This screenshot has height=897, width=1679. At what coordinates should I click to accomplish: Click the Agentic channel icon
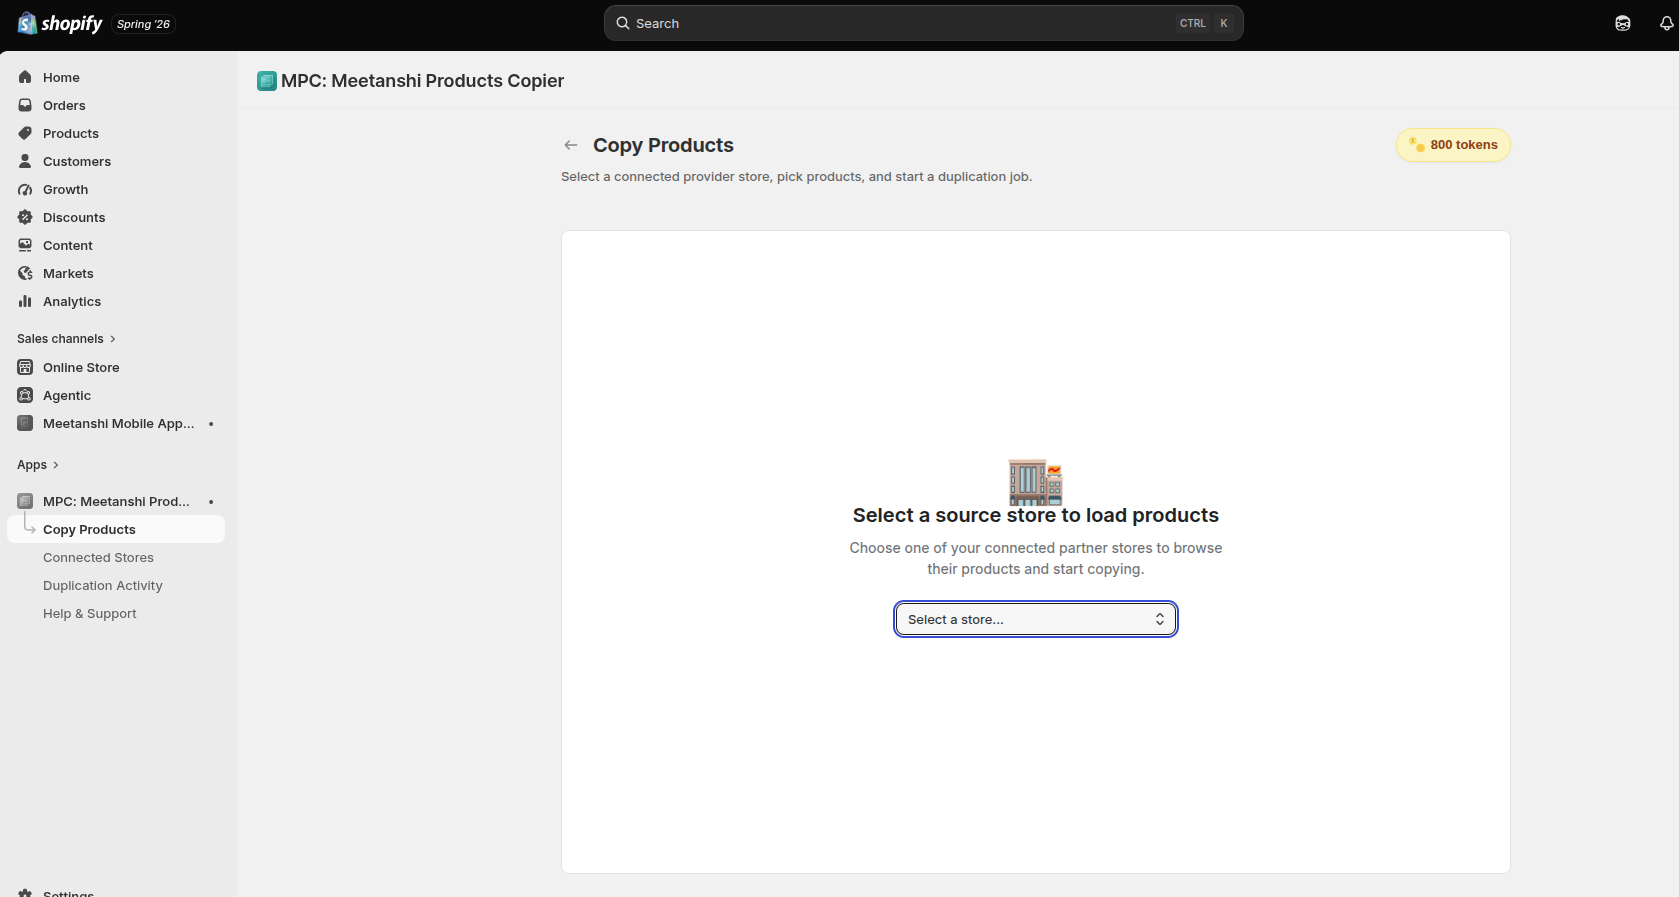tap(25, 395)
